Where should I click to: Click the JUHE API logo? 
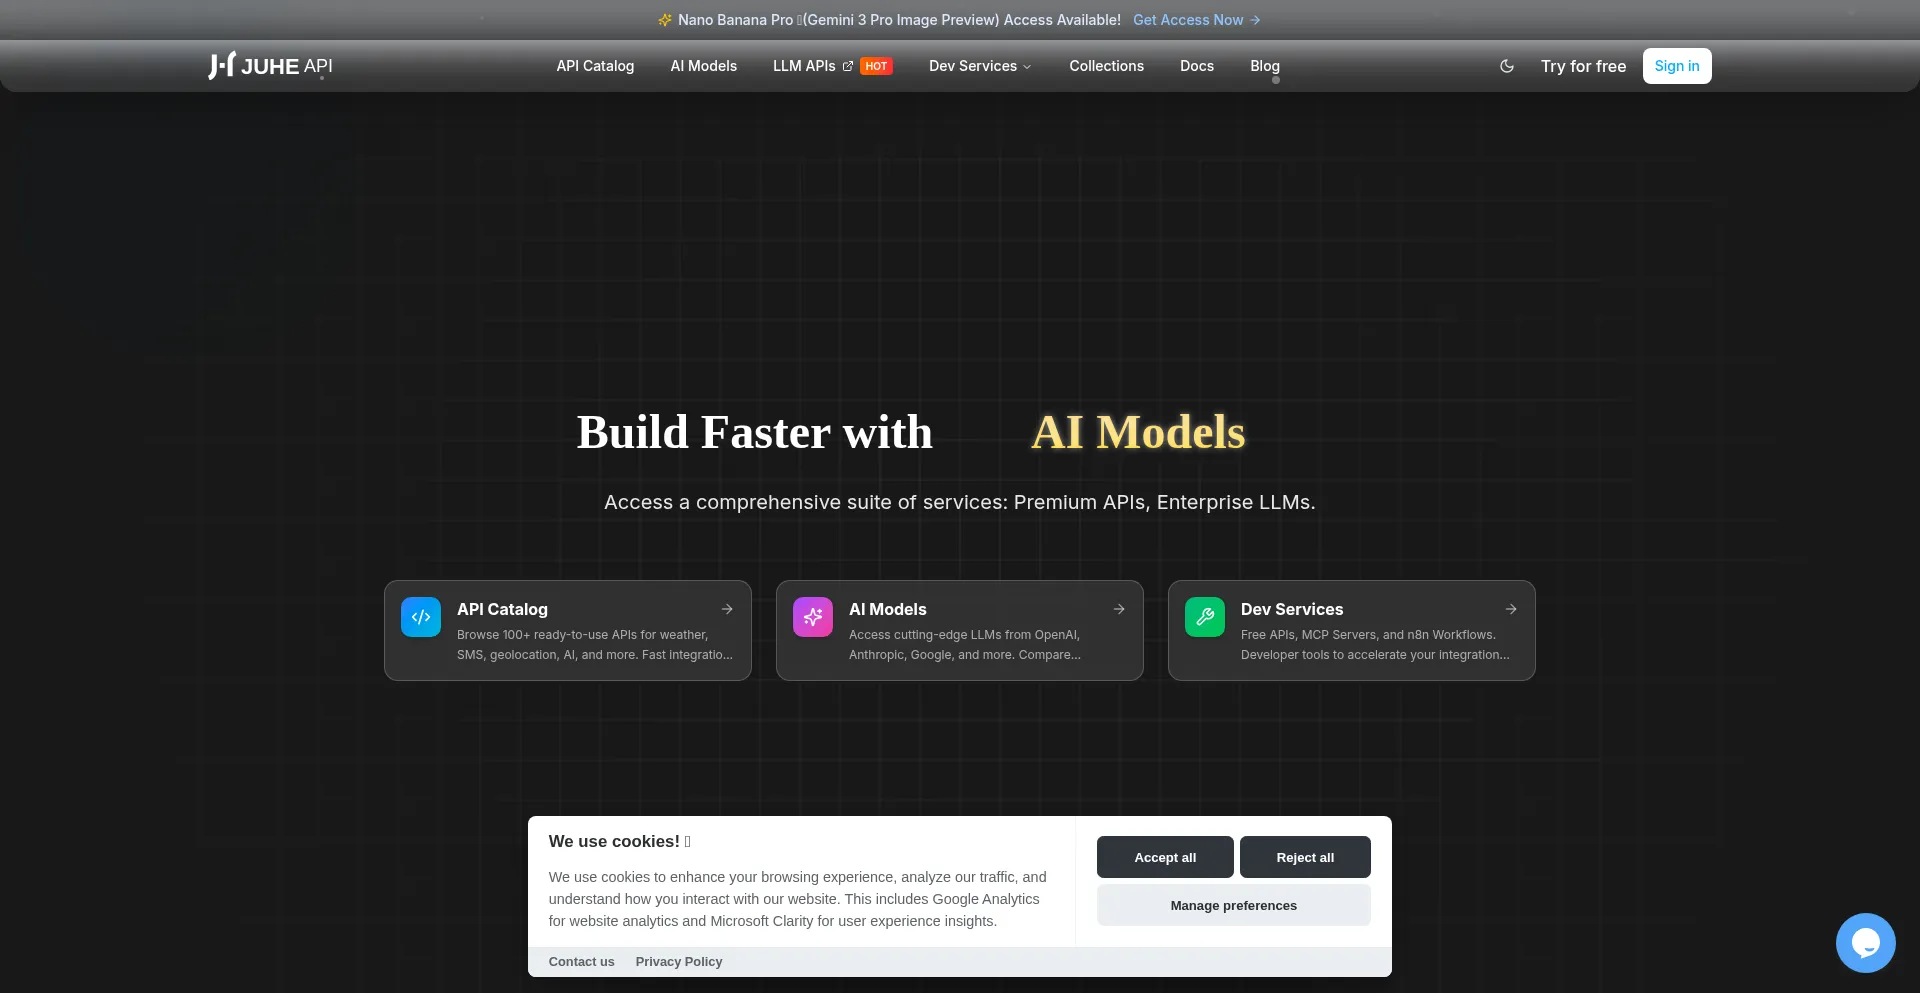270,66
